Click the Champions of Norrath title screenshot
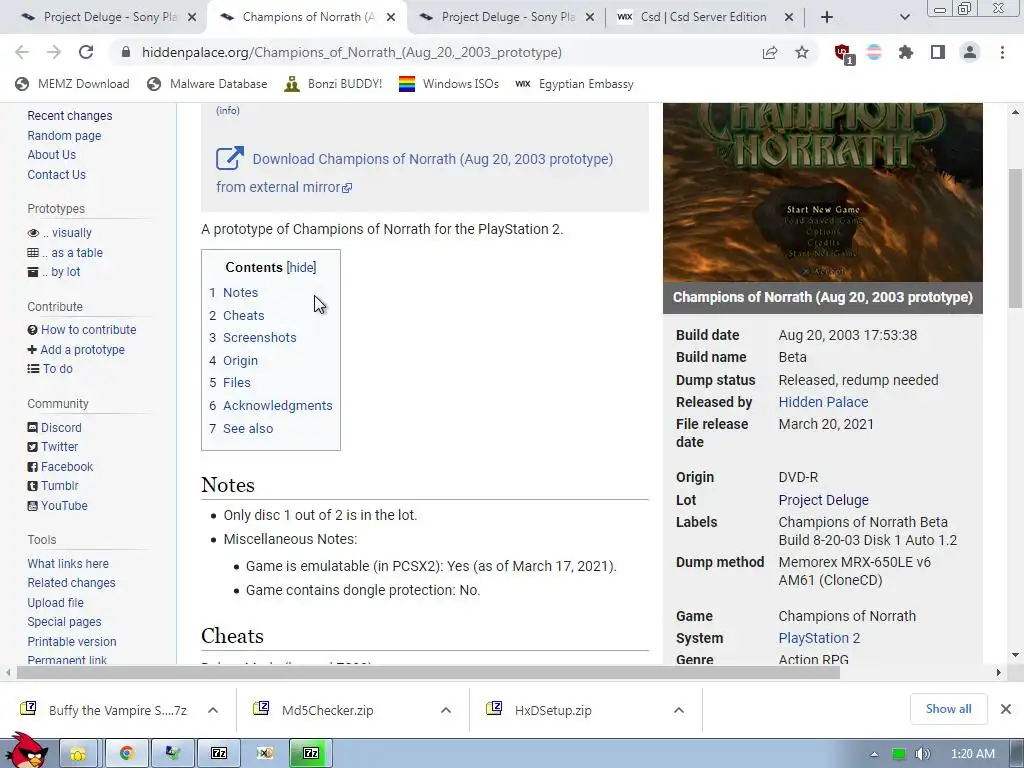1024x768 pixels. (x=823, y=192)
